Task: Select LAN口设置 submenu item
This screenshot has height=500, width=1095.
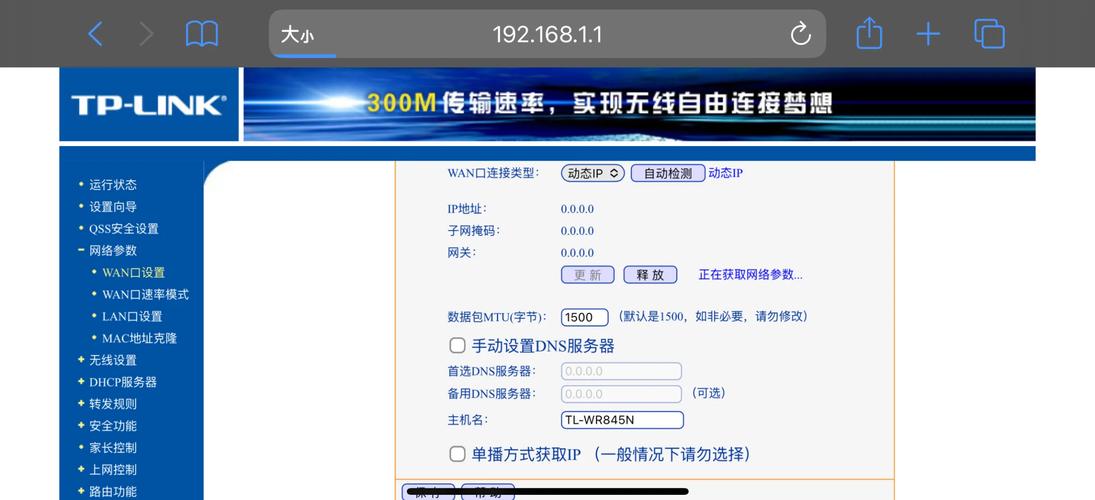Action: [x=132, y=316]
